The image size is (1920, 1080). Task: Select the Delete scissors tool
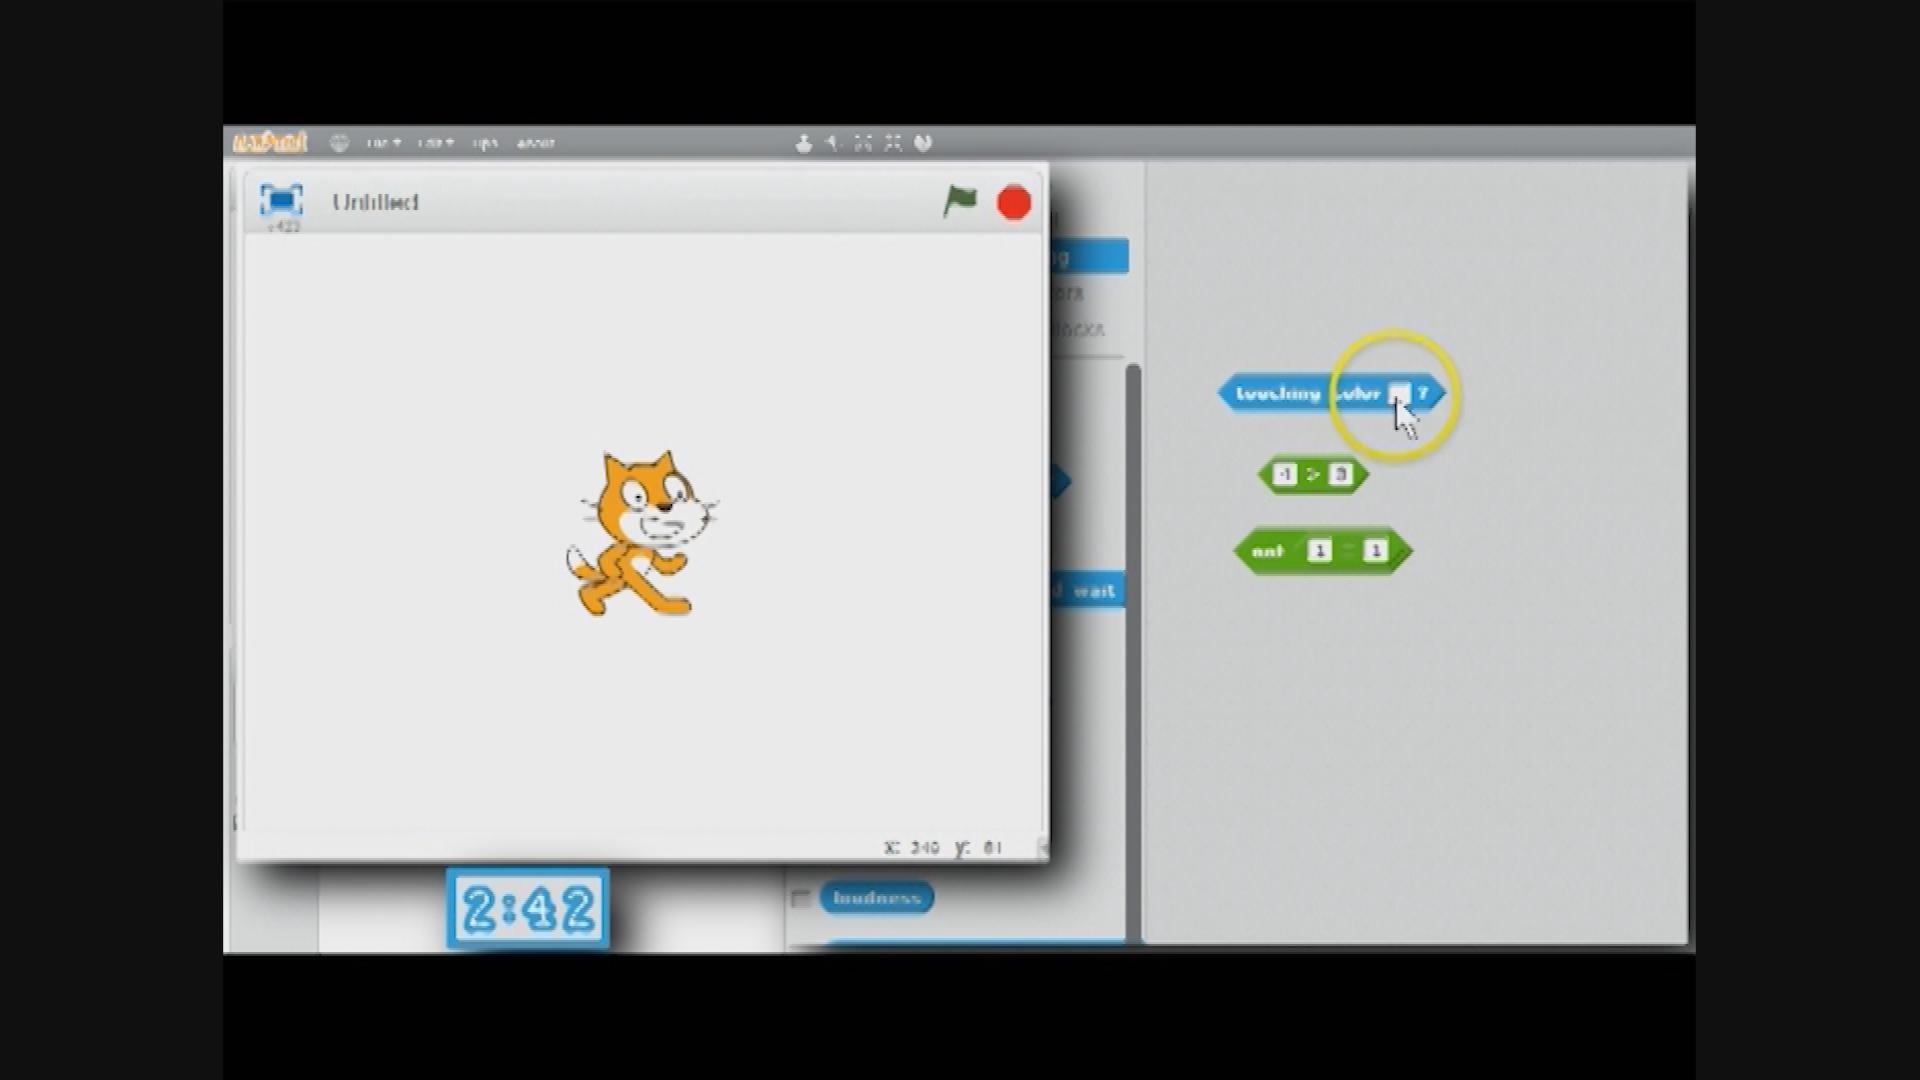tap(833, 143)
